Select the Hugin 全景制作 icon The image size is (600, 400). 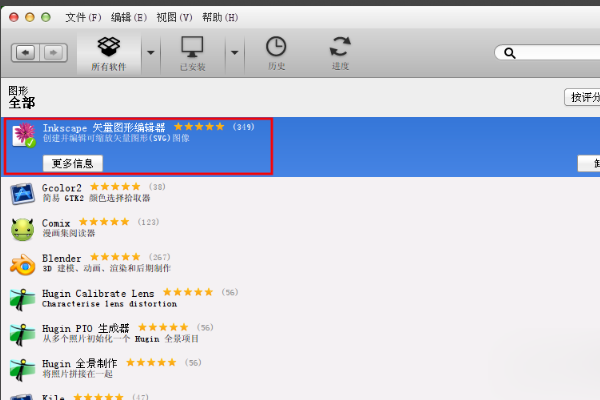22,370
